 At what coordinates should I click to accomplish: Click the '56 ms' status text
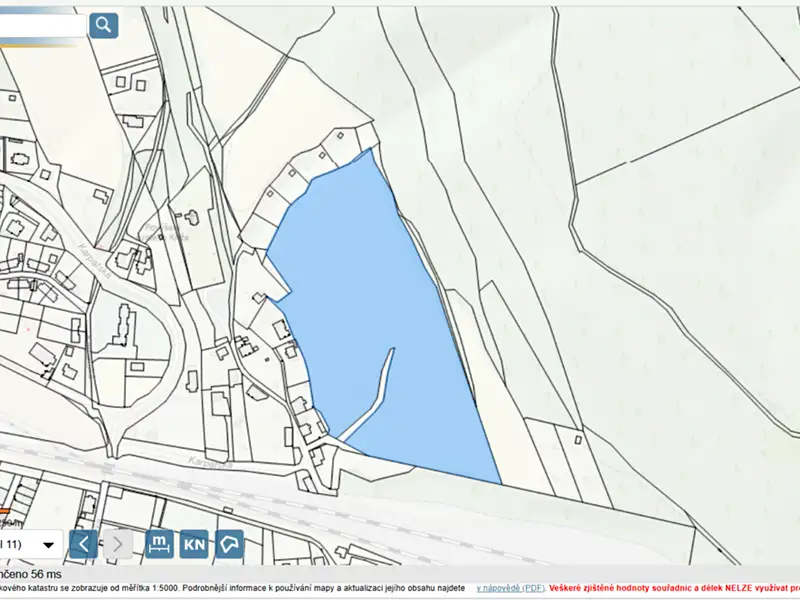point(46,574)
